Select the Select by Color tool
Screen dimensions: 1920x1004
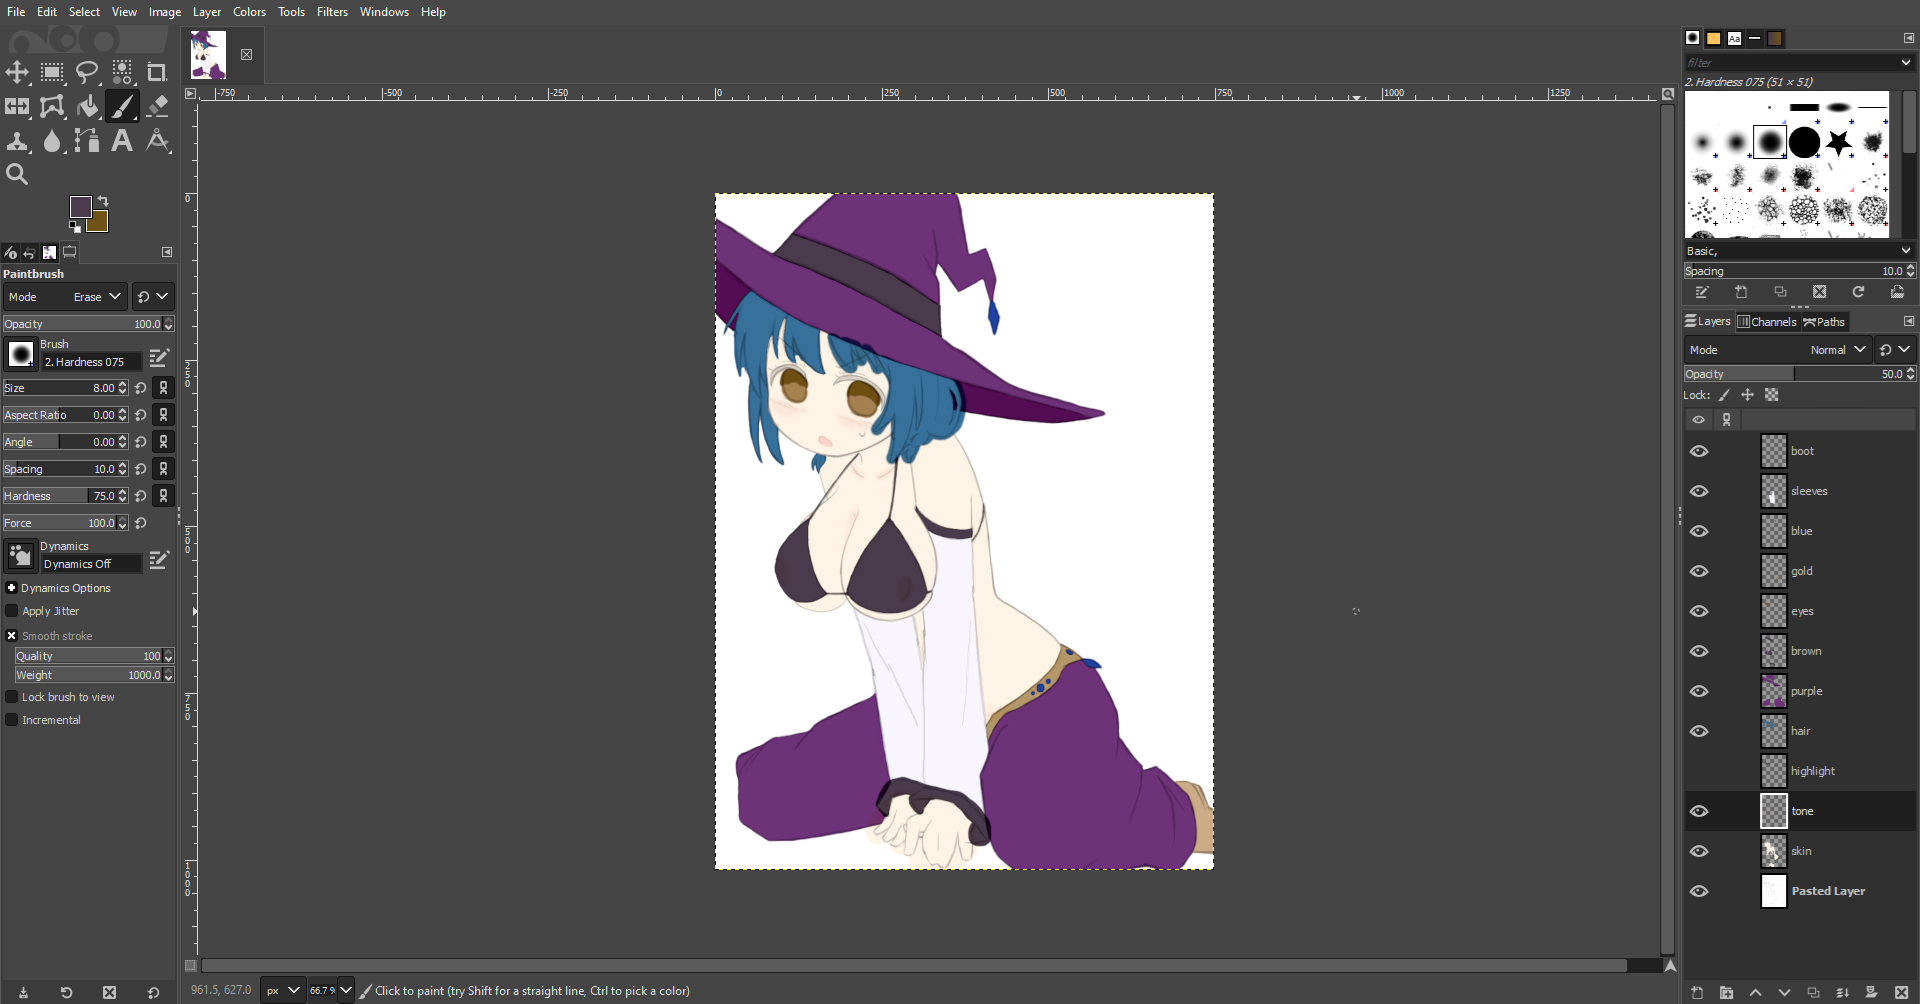click(x=122, y=72)
